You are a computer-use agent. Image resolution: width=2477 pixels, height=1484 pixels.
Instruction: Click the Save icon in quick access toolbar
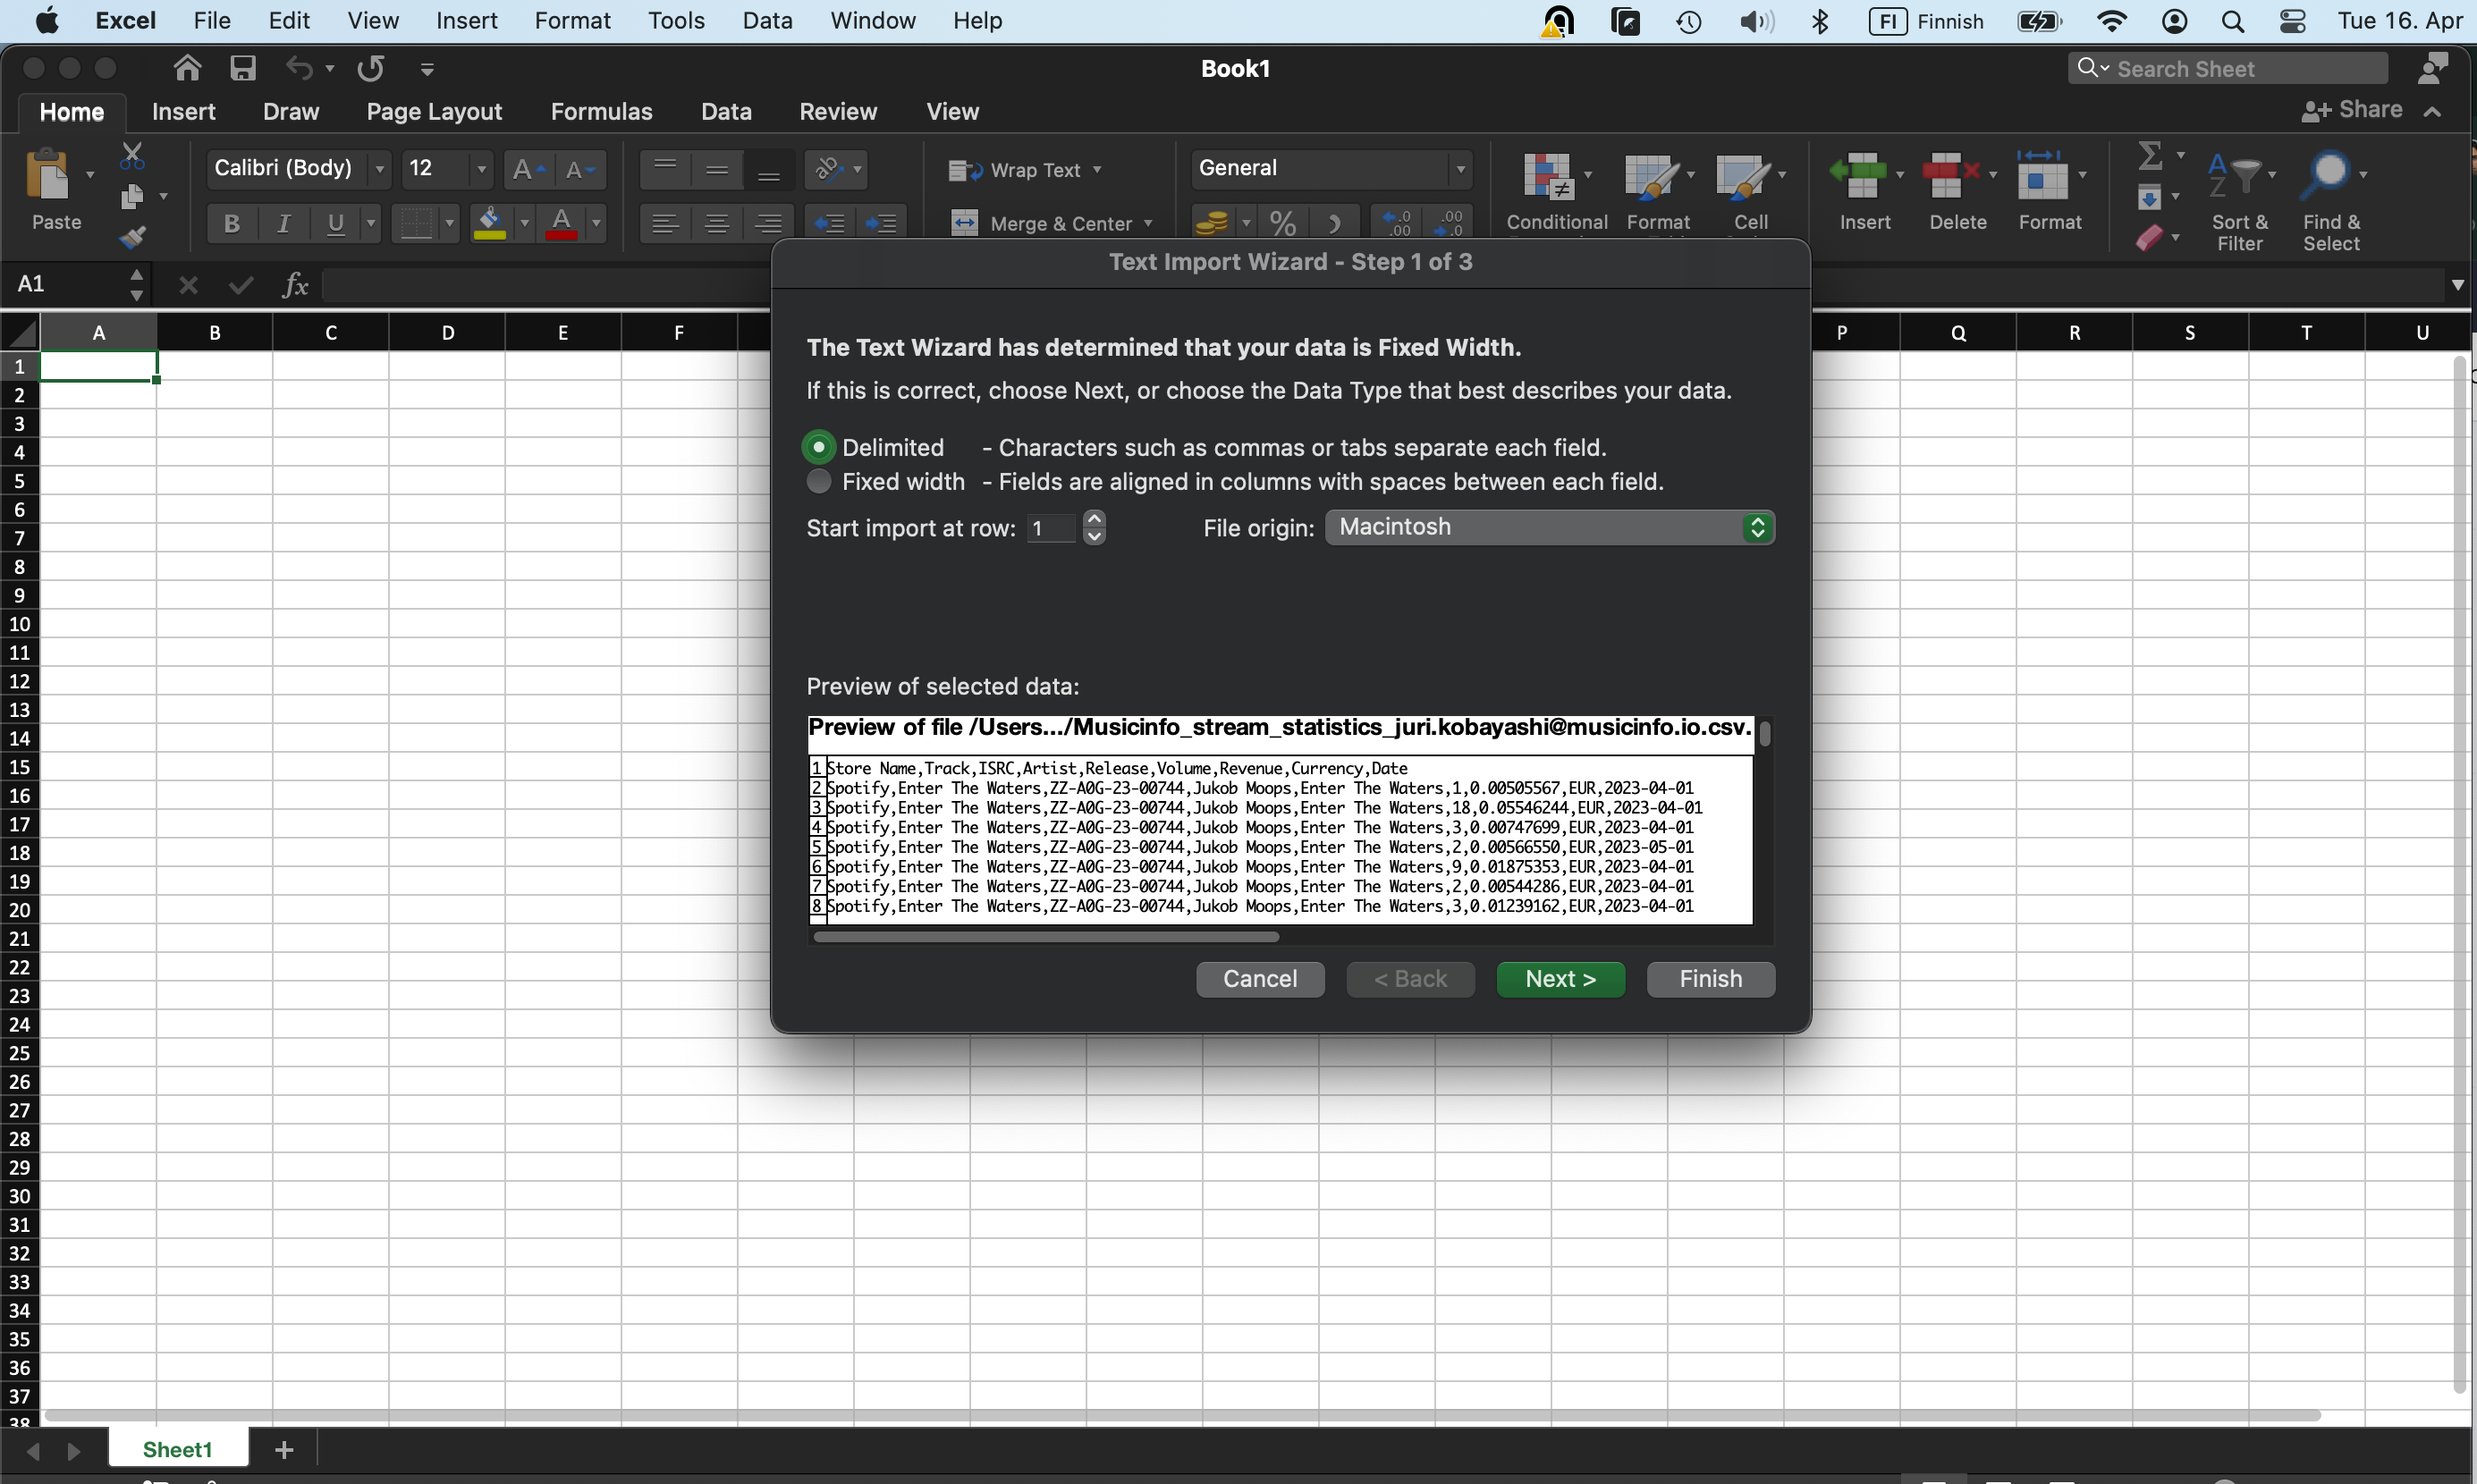[x=243, y=68]
